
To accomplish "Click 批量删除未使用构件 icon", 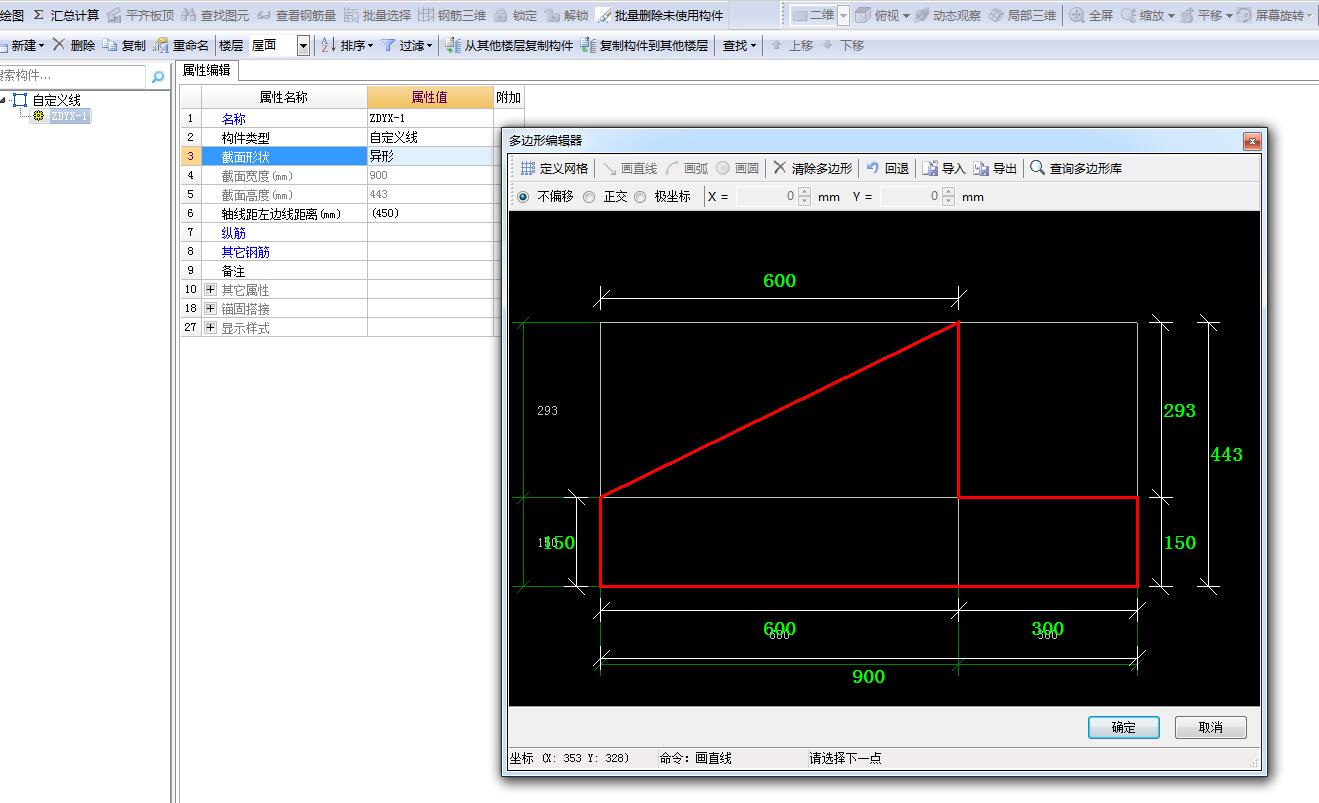I will pyautogui.click(x=603, y=15).
